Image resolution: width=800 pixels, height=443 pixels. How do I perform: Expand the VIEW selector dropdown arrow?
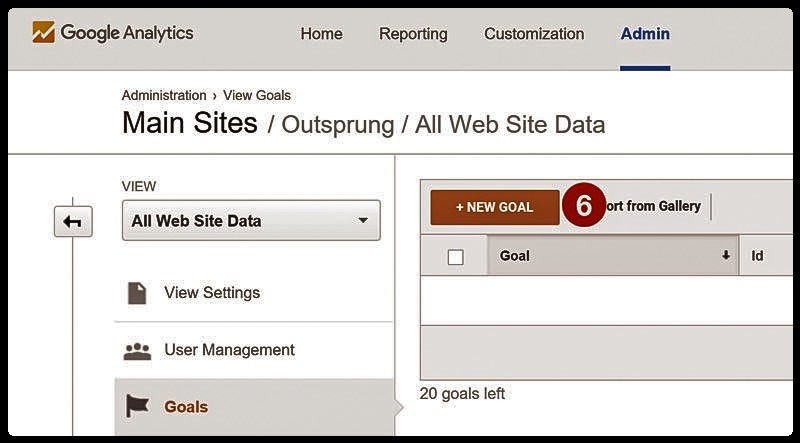tap(363, 220)
